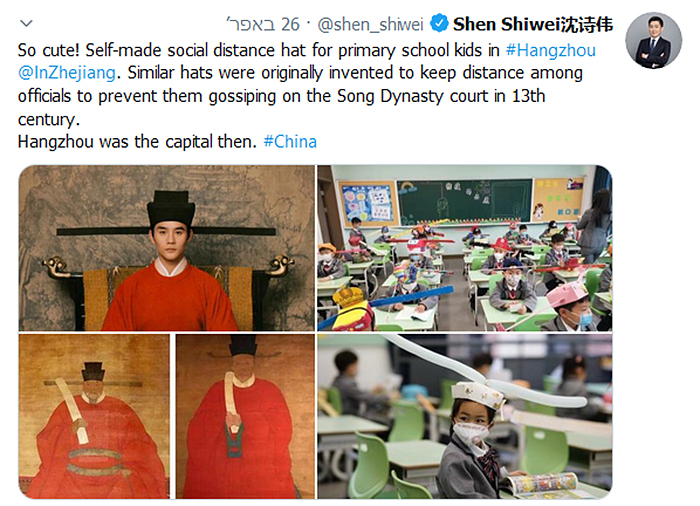The image size is (700, 506).
Task: Click the @shen_shiwei handle
Action: pos(370,25)
